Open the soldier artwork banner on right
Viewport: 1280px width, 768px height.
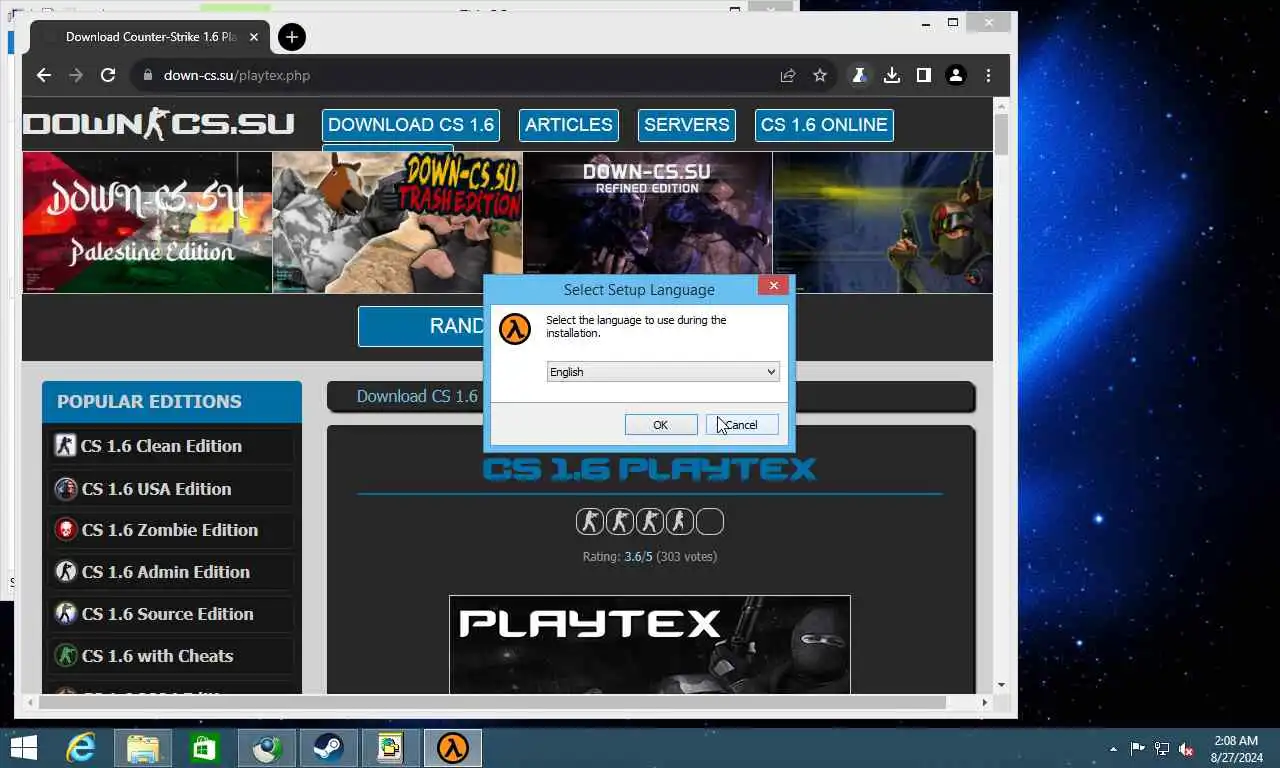click(883, 222)
